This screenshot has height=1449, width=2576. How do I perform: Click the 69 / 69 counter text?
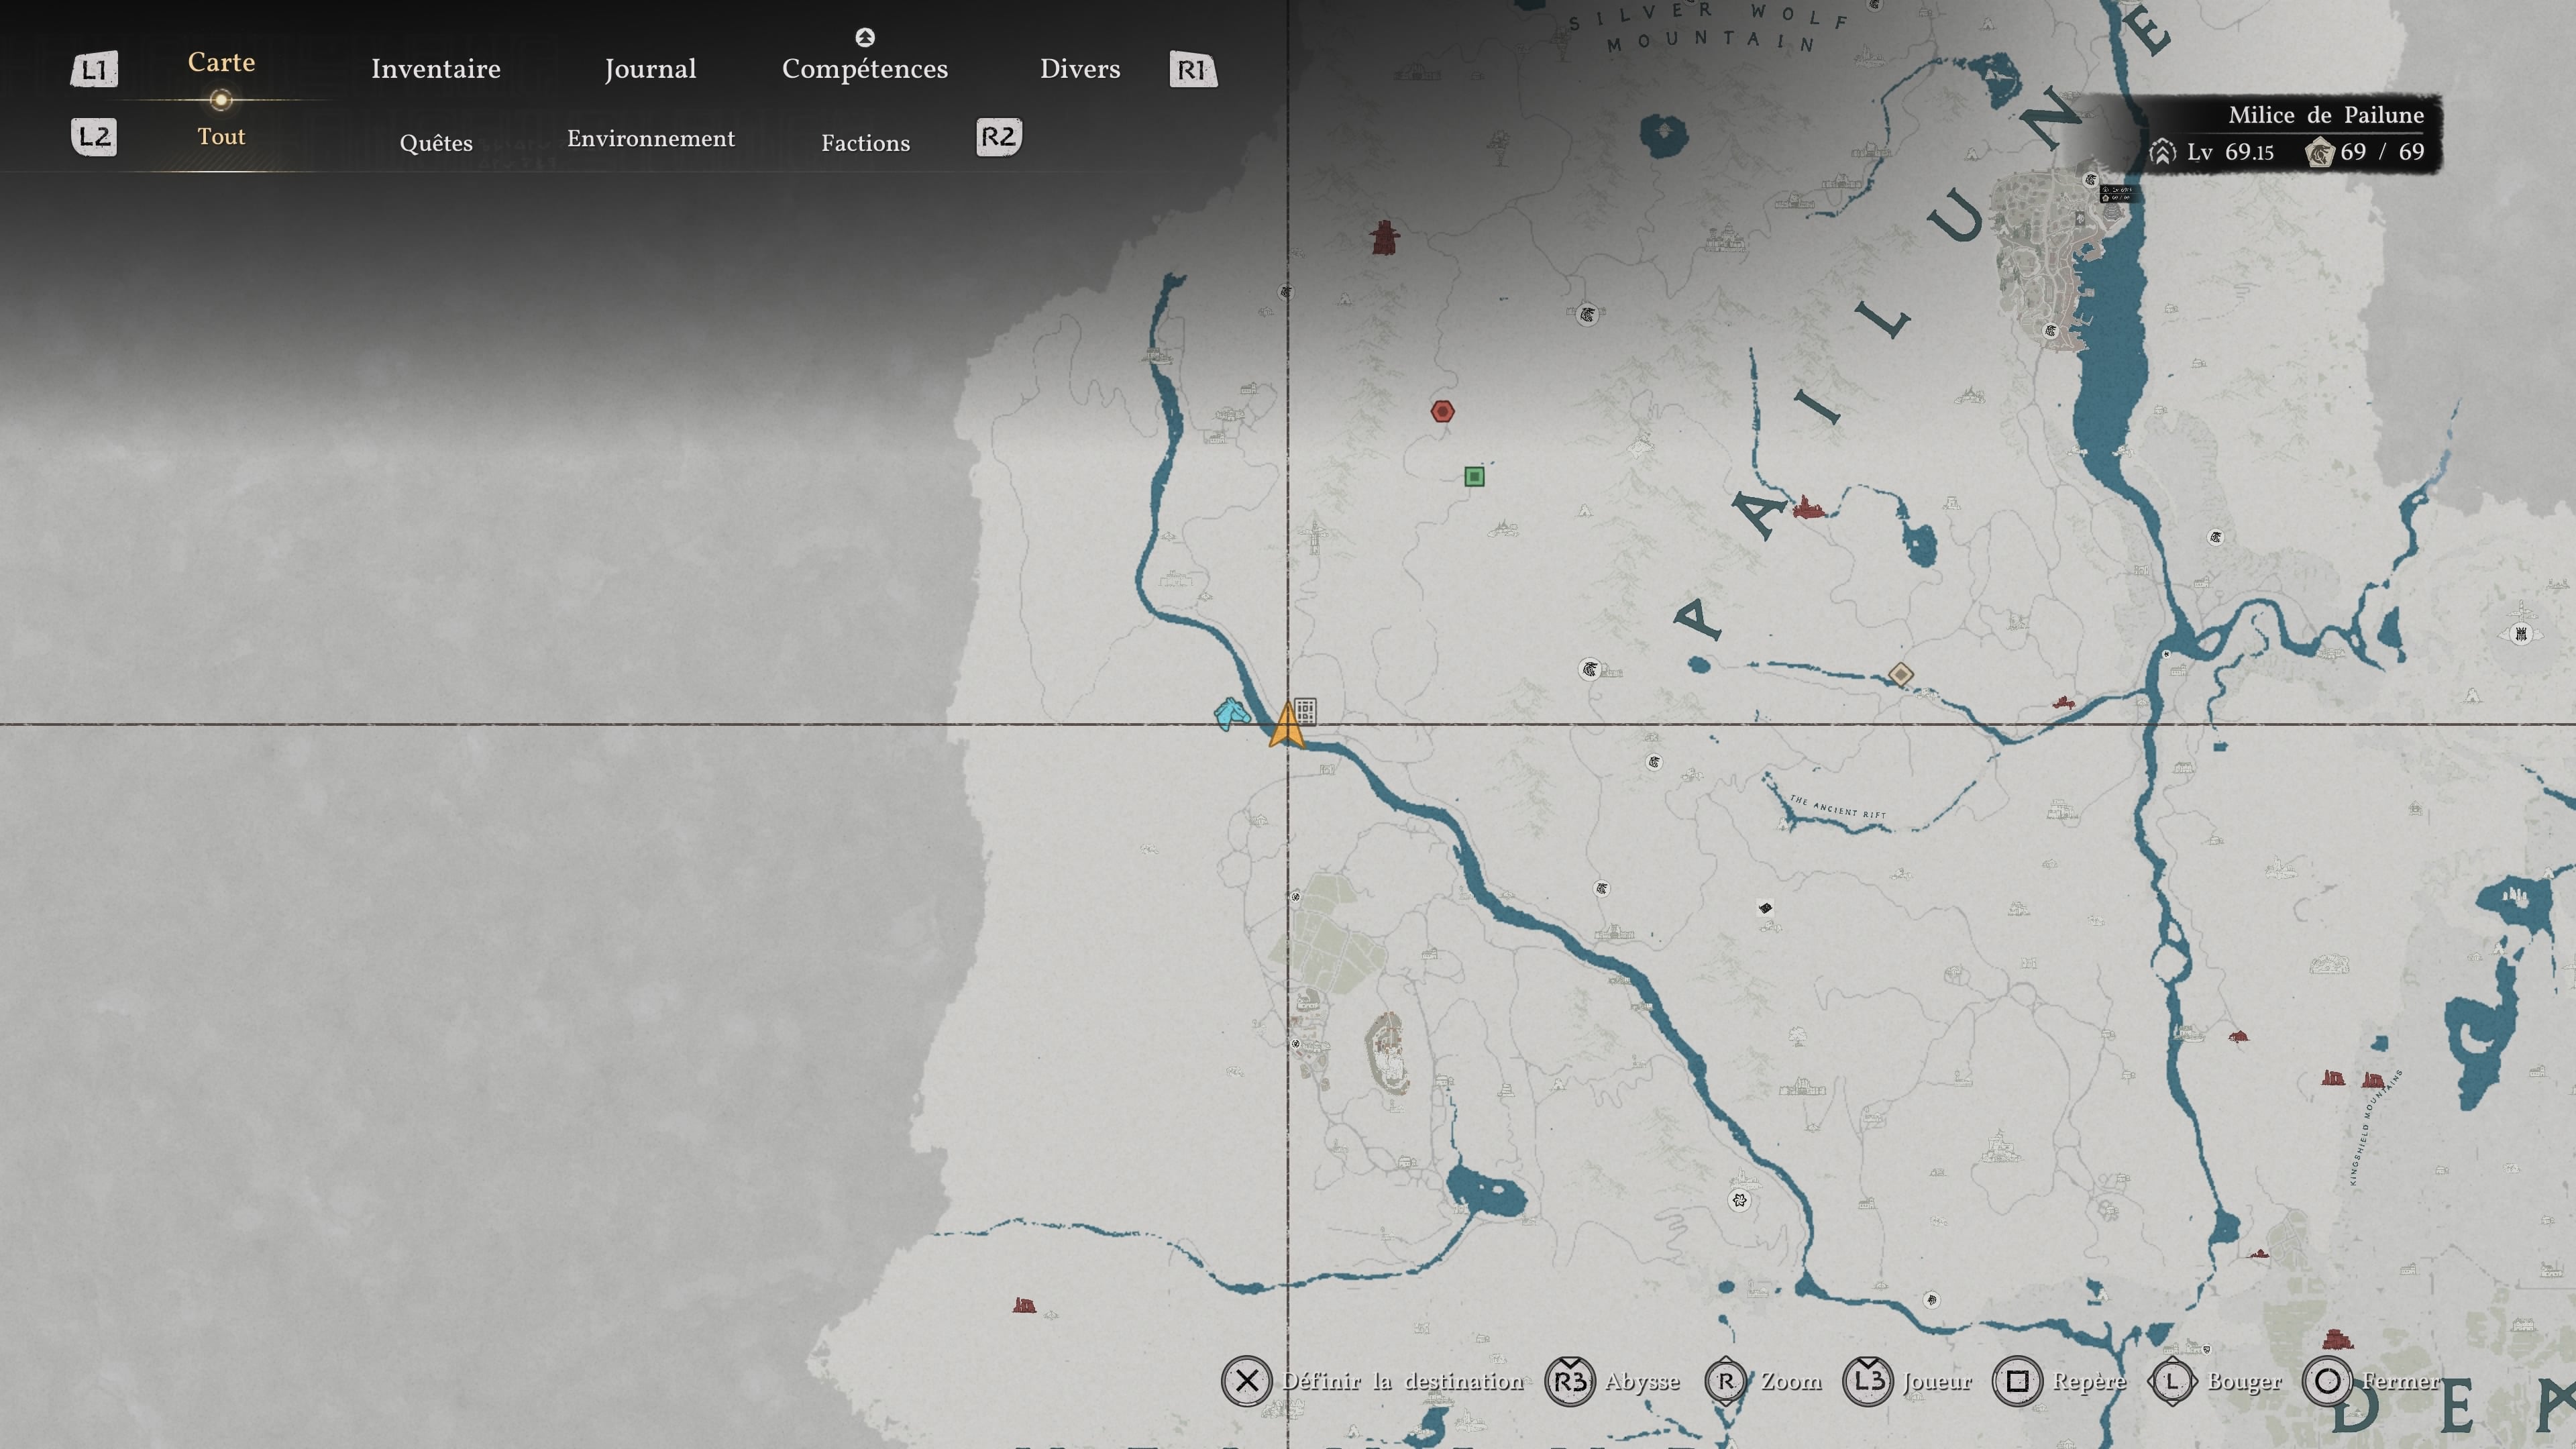[2382, 152]
